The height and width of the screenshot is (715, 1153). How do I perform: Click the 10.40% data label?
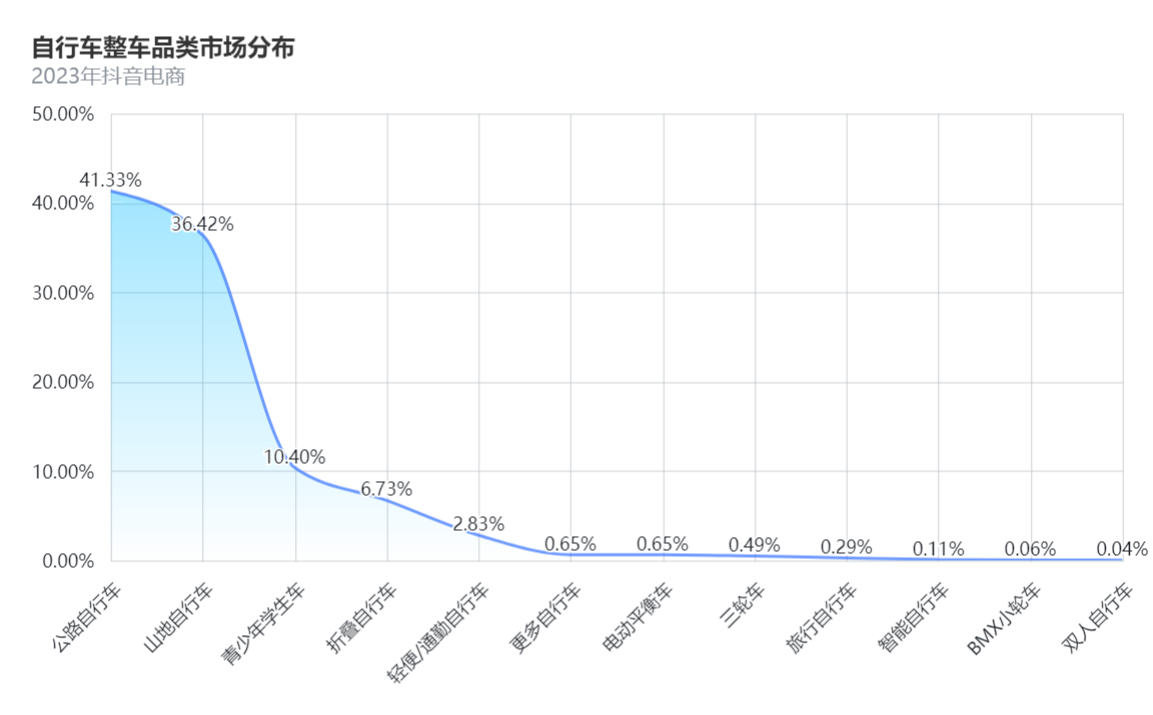pyautogui.click(x=294, y=457)
